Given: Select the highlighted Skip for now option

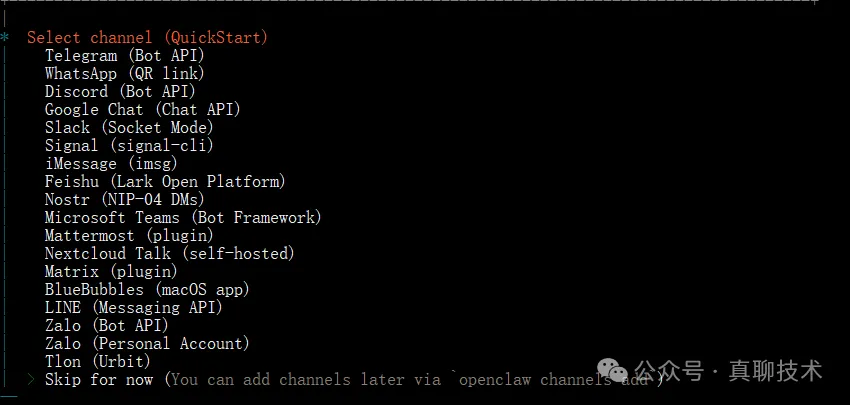Looking at the screenshot, I should tap(99, 380).
